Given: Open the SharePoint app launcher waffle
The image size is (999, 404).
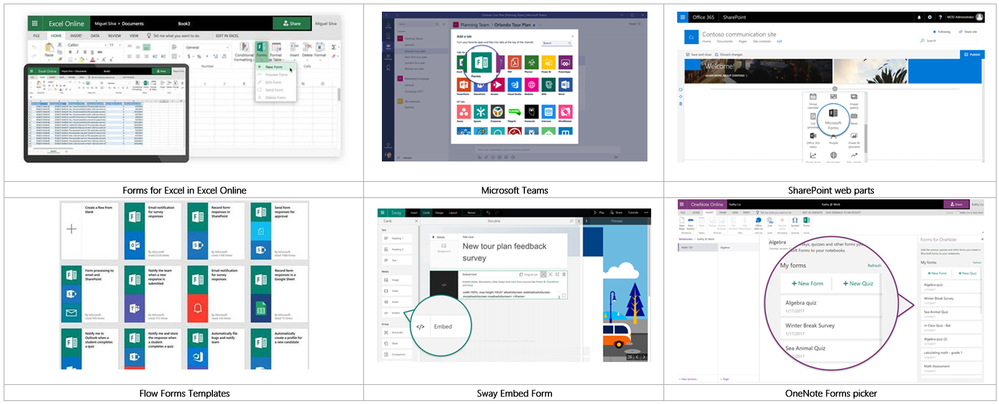Looking at the screenshot, I should click(684, 17).
